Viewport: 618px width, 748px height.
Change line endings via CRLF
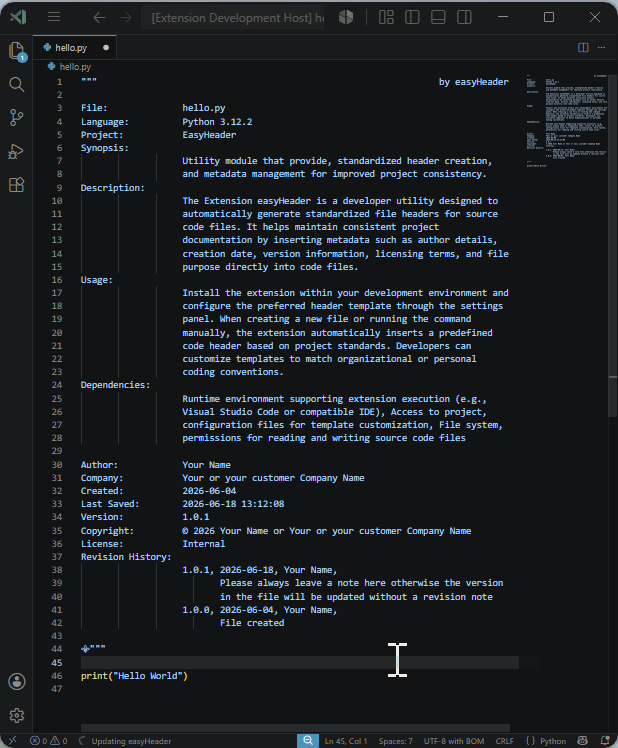click(504, 741)
